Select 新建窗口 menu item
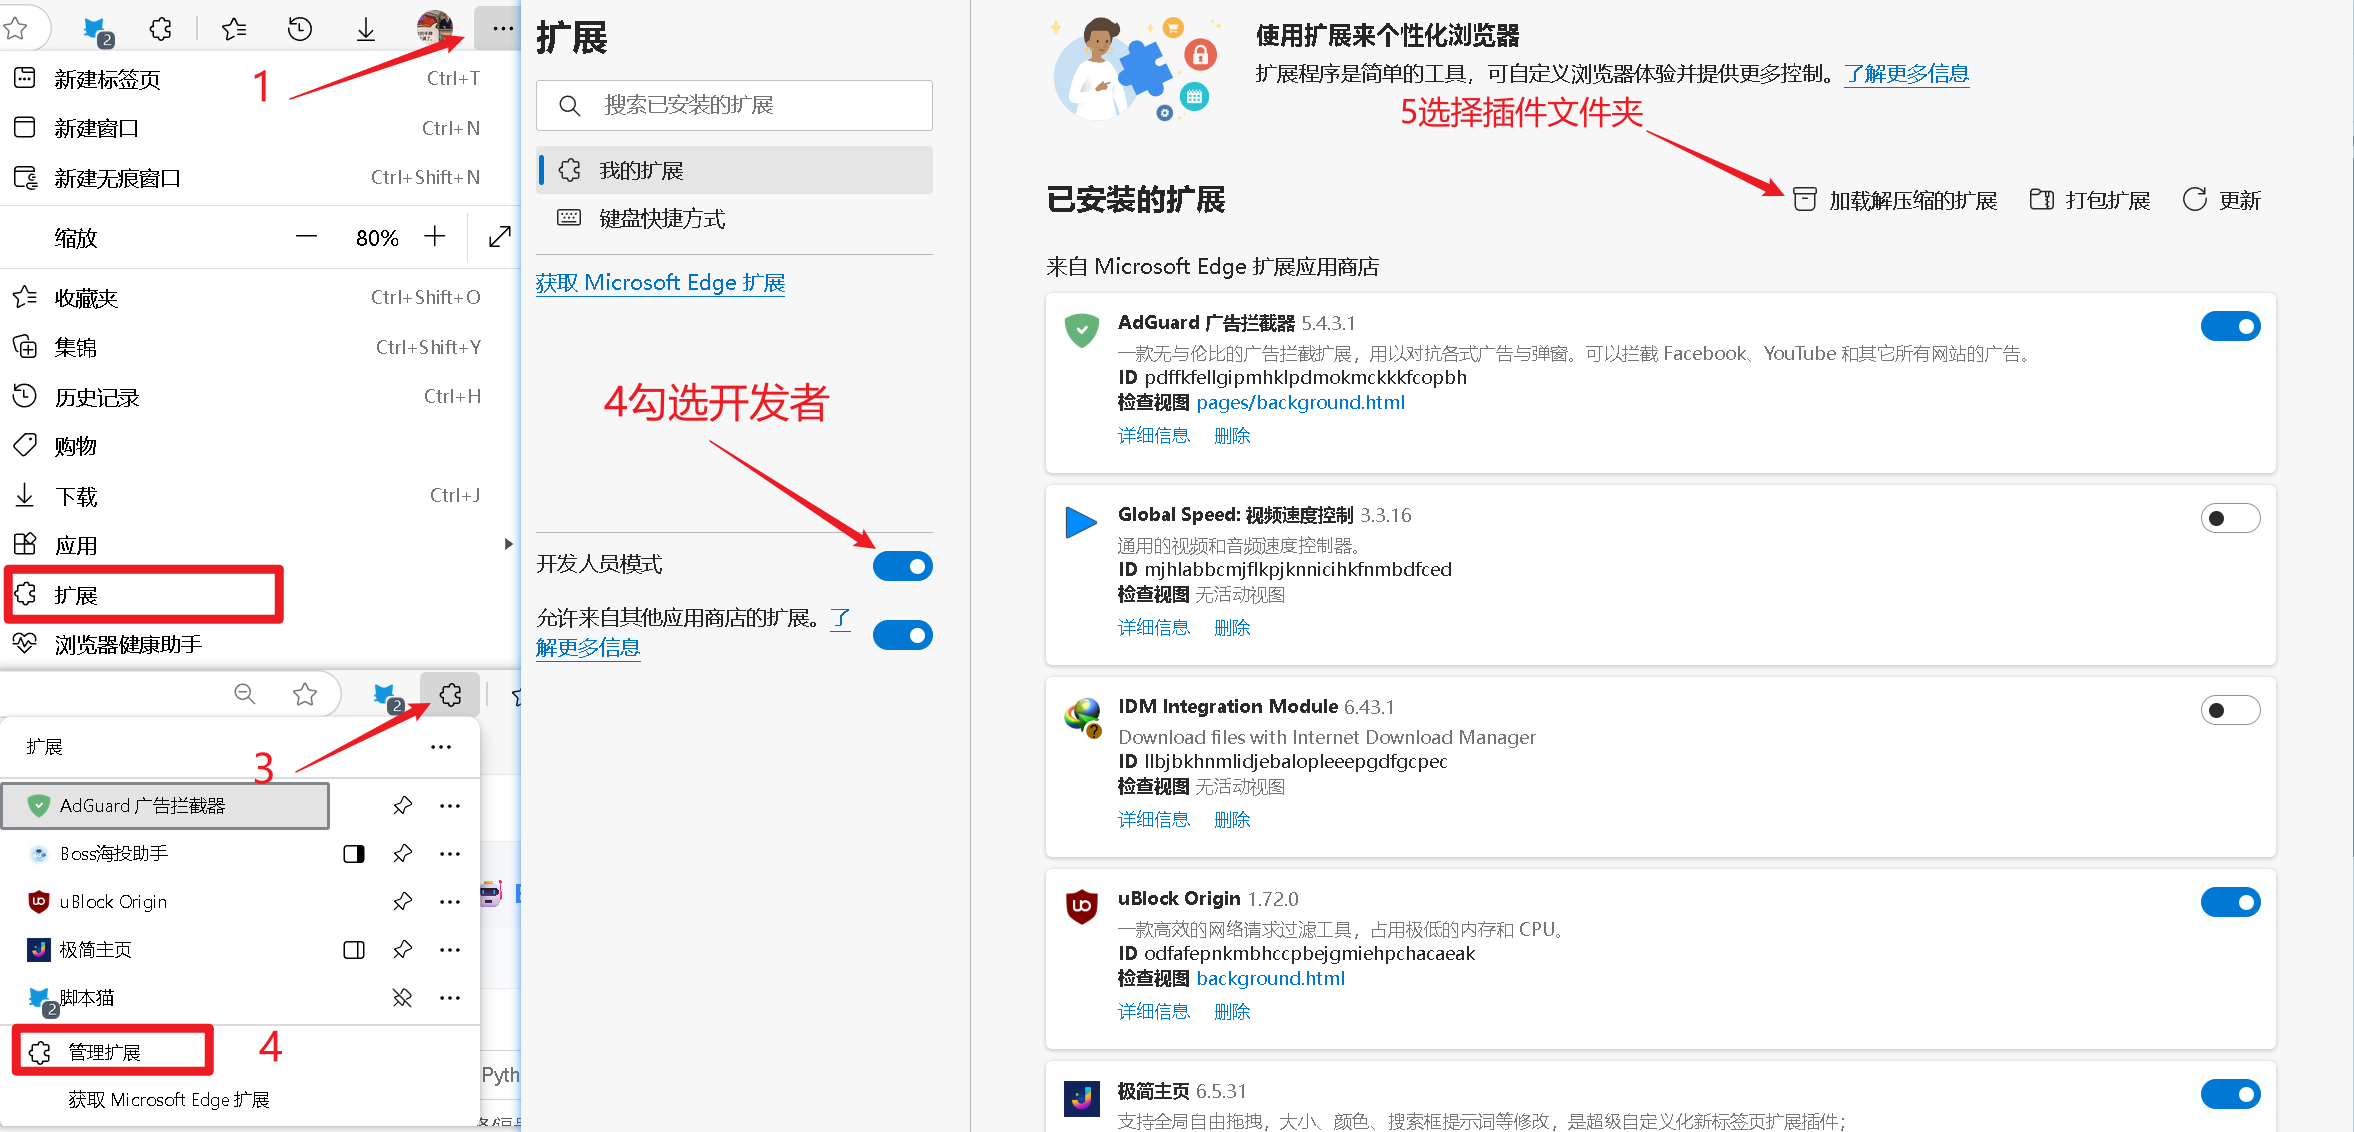Screen dimensions: 2354x1132 coord(260,128)
